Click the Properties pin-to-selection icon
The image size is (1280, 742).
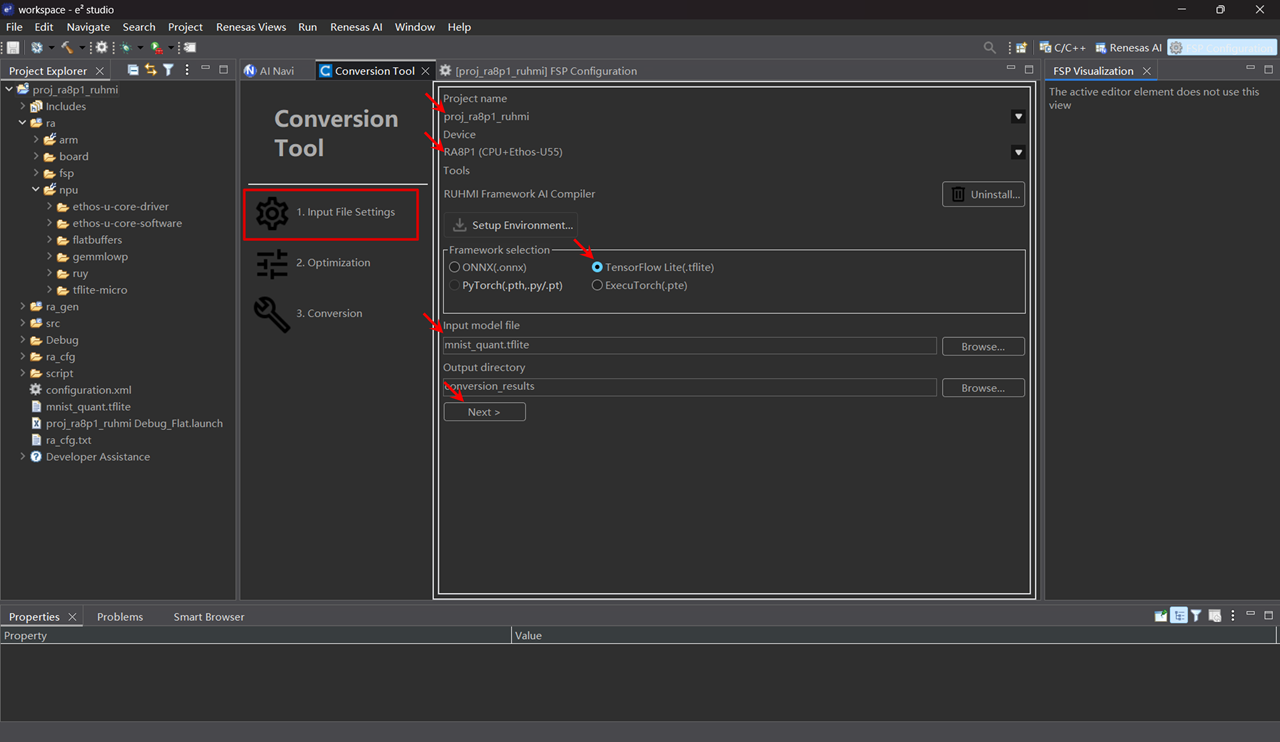pyautogui.click(x=1161, y=616)
